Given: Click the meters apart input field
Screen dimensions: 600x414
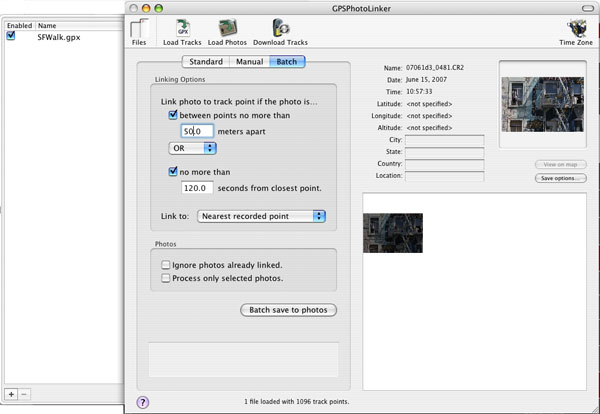Looking at the screenshot, I should (x=197, y=131).
